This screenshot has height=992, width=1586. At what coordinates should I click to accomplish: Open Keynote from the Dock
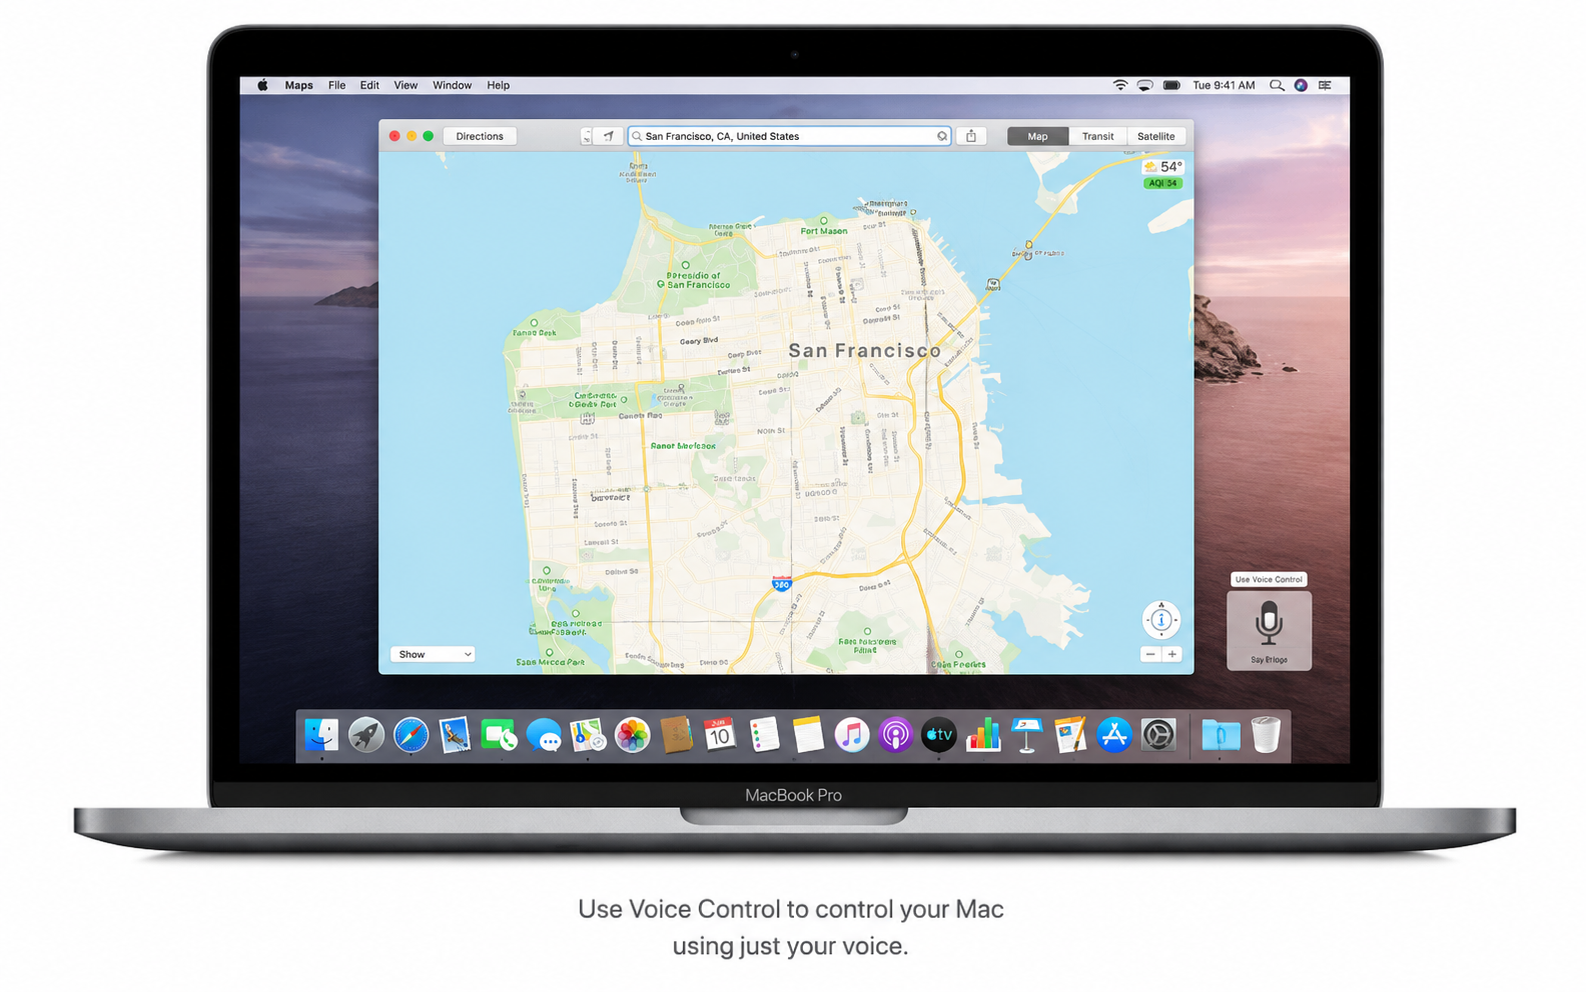click(x=1027, y=735)
